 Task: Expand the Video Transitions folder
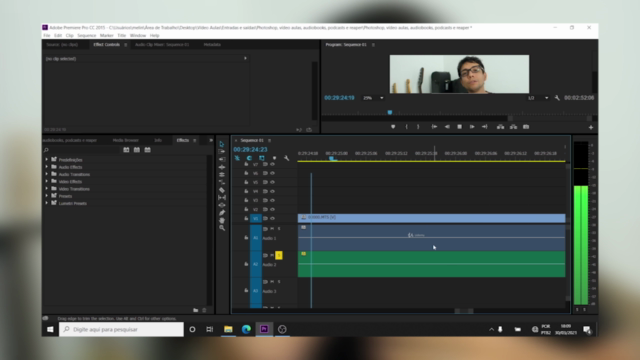(x=47, y=189)
